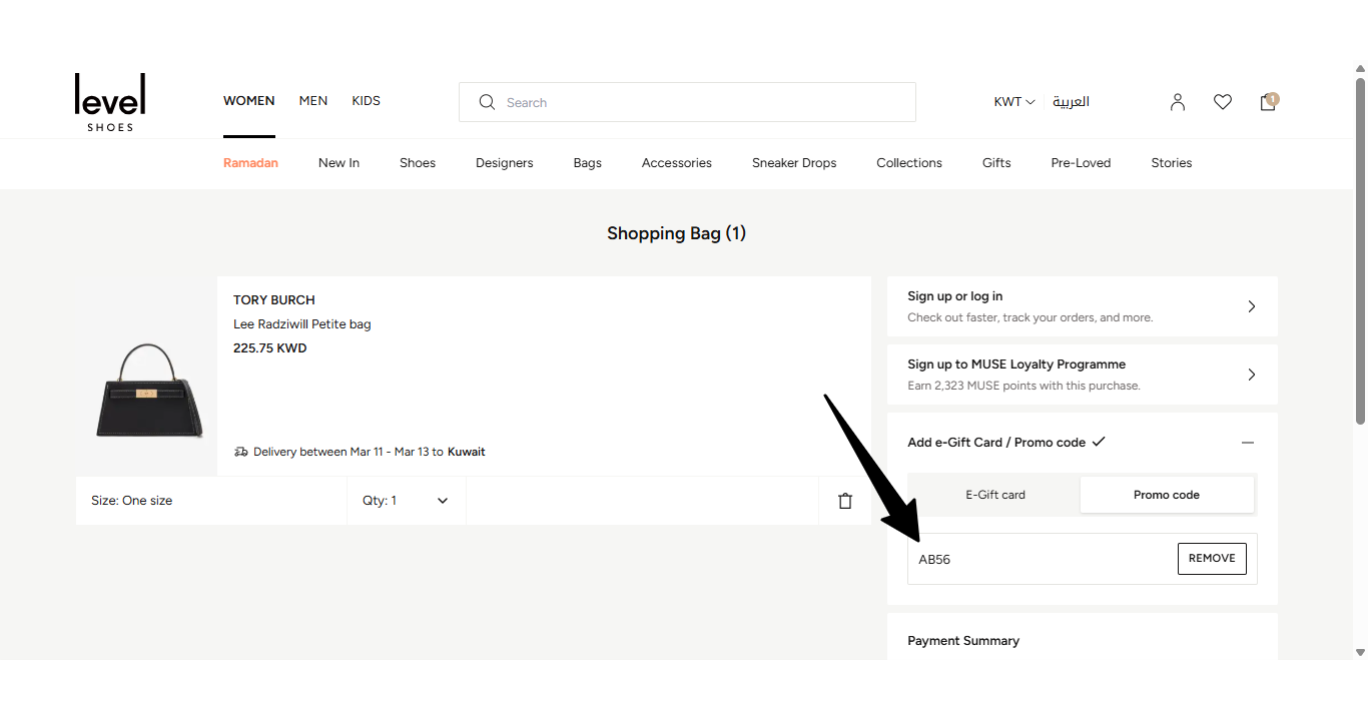This screenshot has width=1368, height=720.
Task: Open the account profile icon
Action: 1178,102
